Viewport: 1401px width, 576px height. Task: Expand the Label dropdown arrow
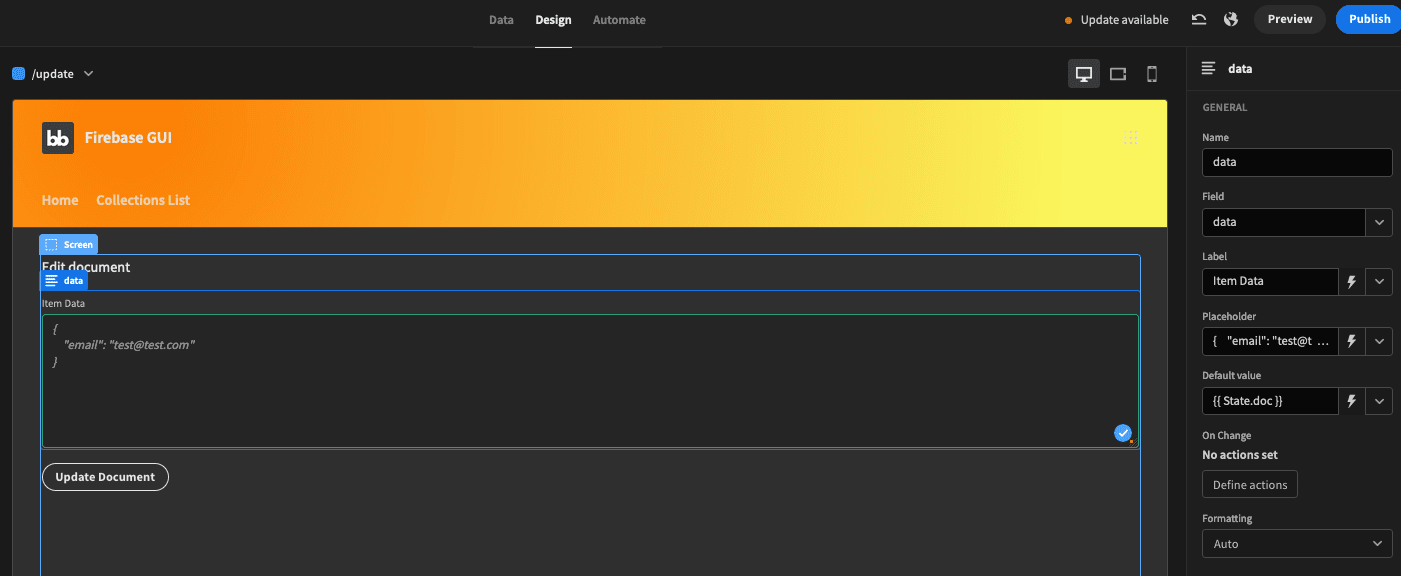click(1379, 282)
